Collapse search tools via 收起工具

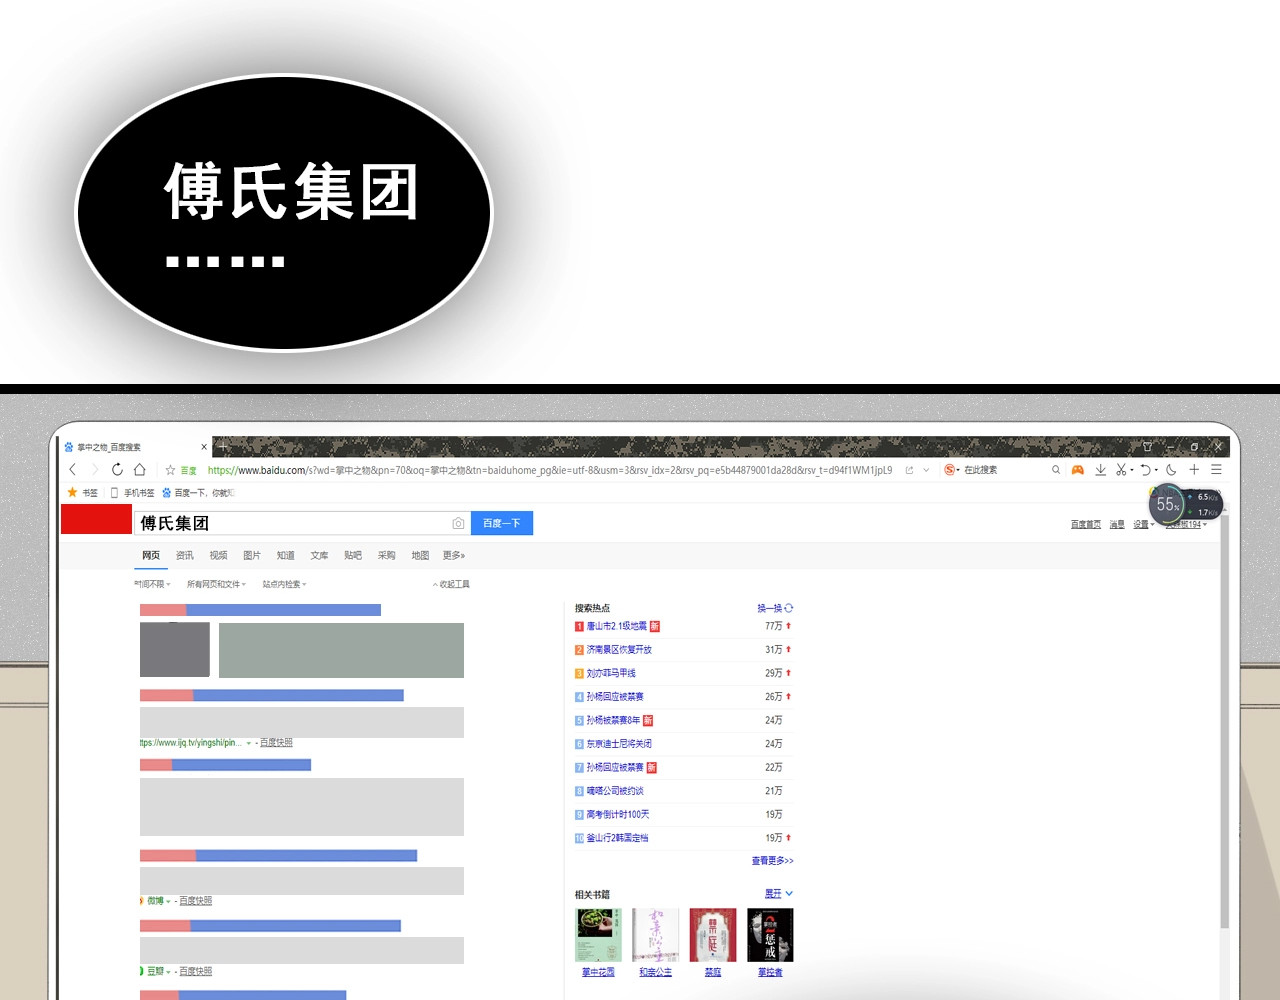452,584
